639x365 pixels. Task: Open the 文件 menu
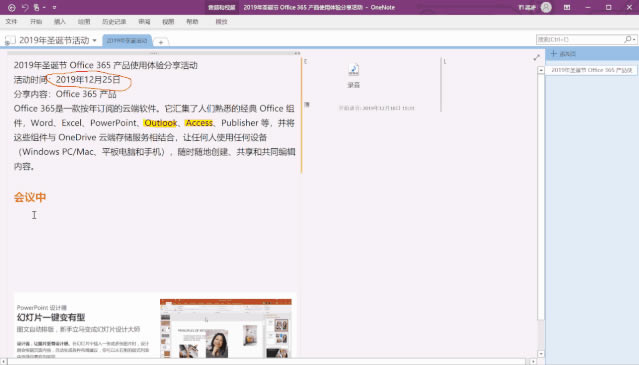tap(11, 22)
